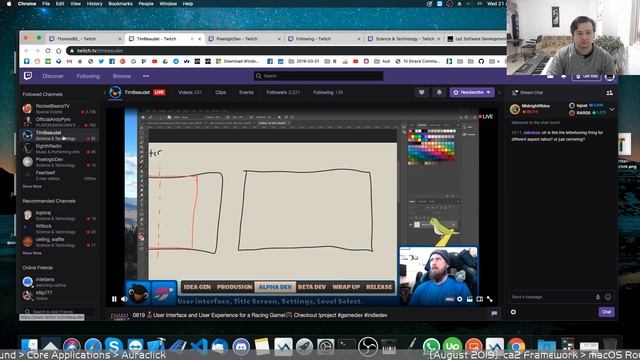The width and height of the screenshot is (640, 360).
Task: Click the Chrome back arrow
Action: (27, 51)
